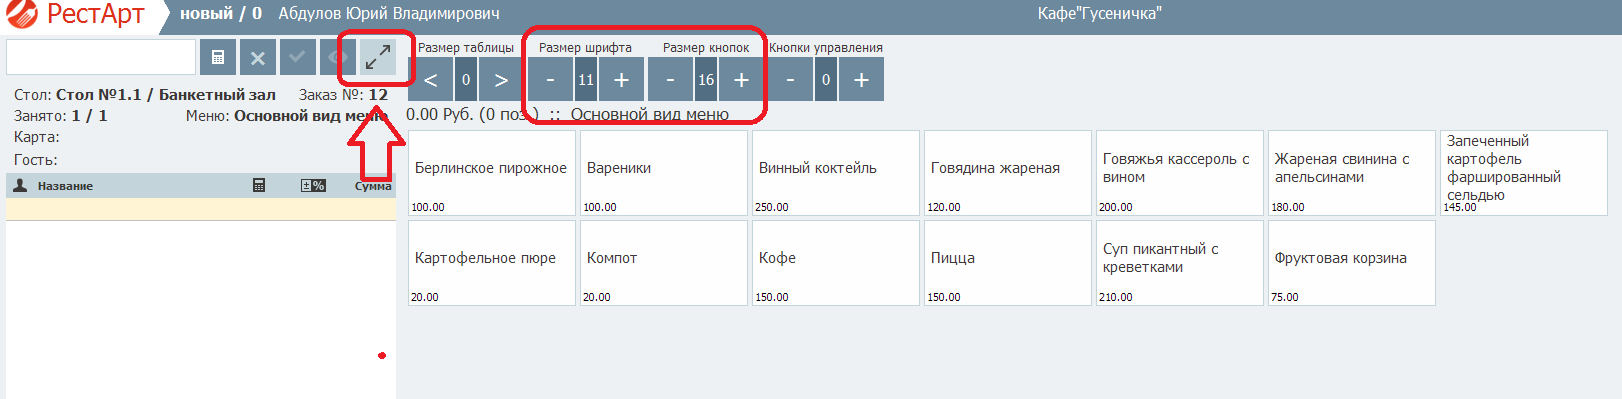
Task: Select the Пицца menu item
Action: [x=1008, y=263]
